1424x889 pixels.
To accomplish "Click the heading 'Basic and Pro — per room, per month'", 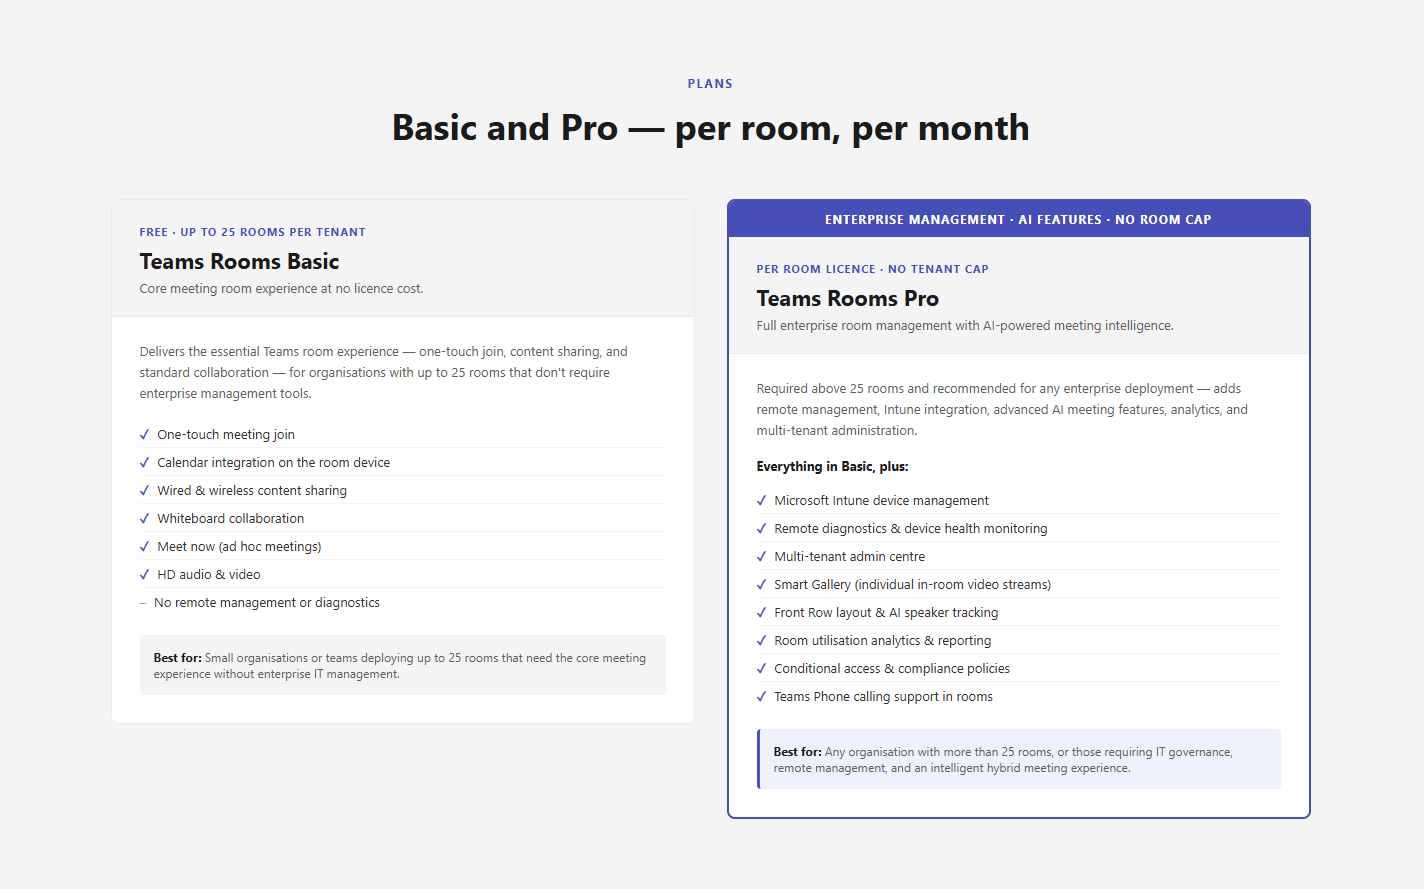I will [711, 128].
